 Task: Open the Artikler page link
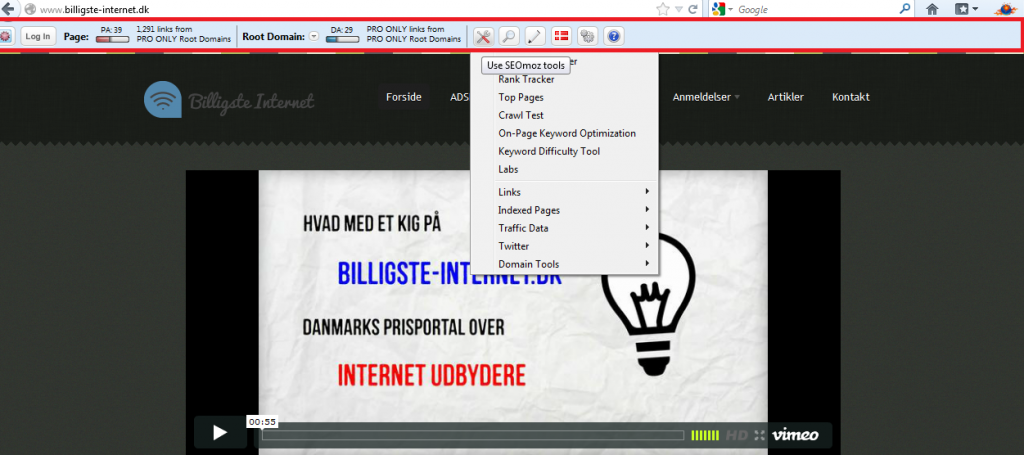tap(786, 97)
